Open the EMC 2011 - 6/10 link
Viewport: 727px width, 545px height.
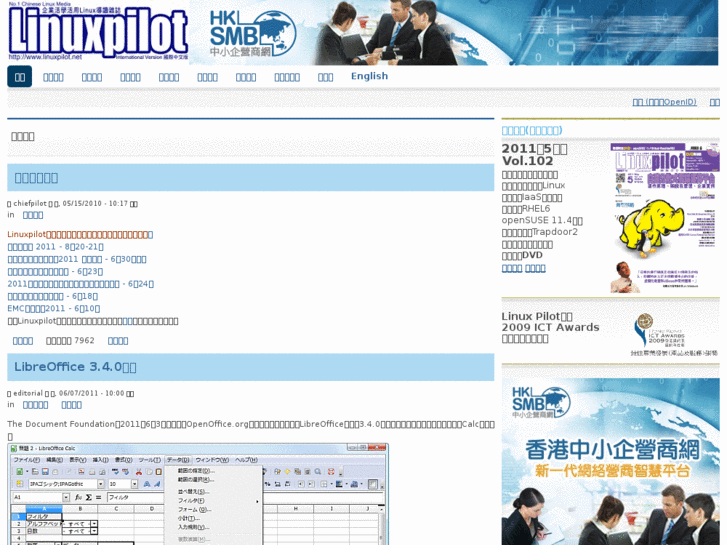point(54,308)
